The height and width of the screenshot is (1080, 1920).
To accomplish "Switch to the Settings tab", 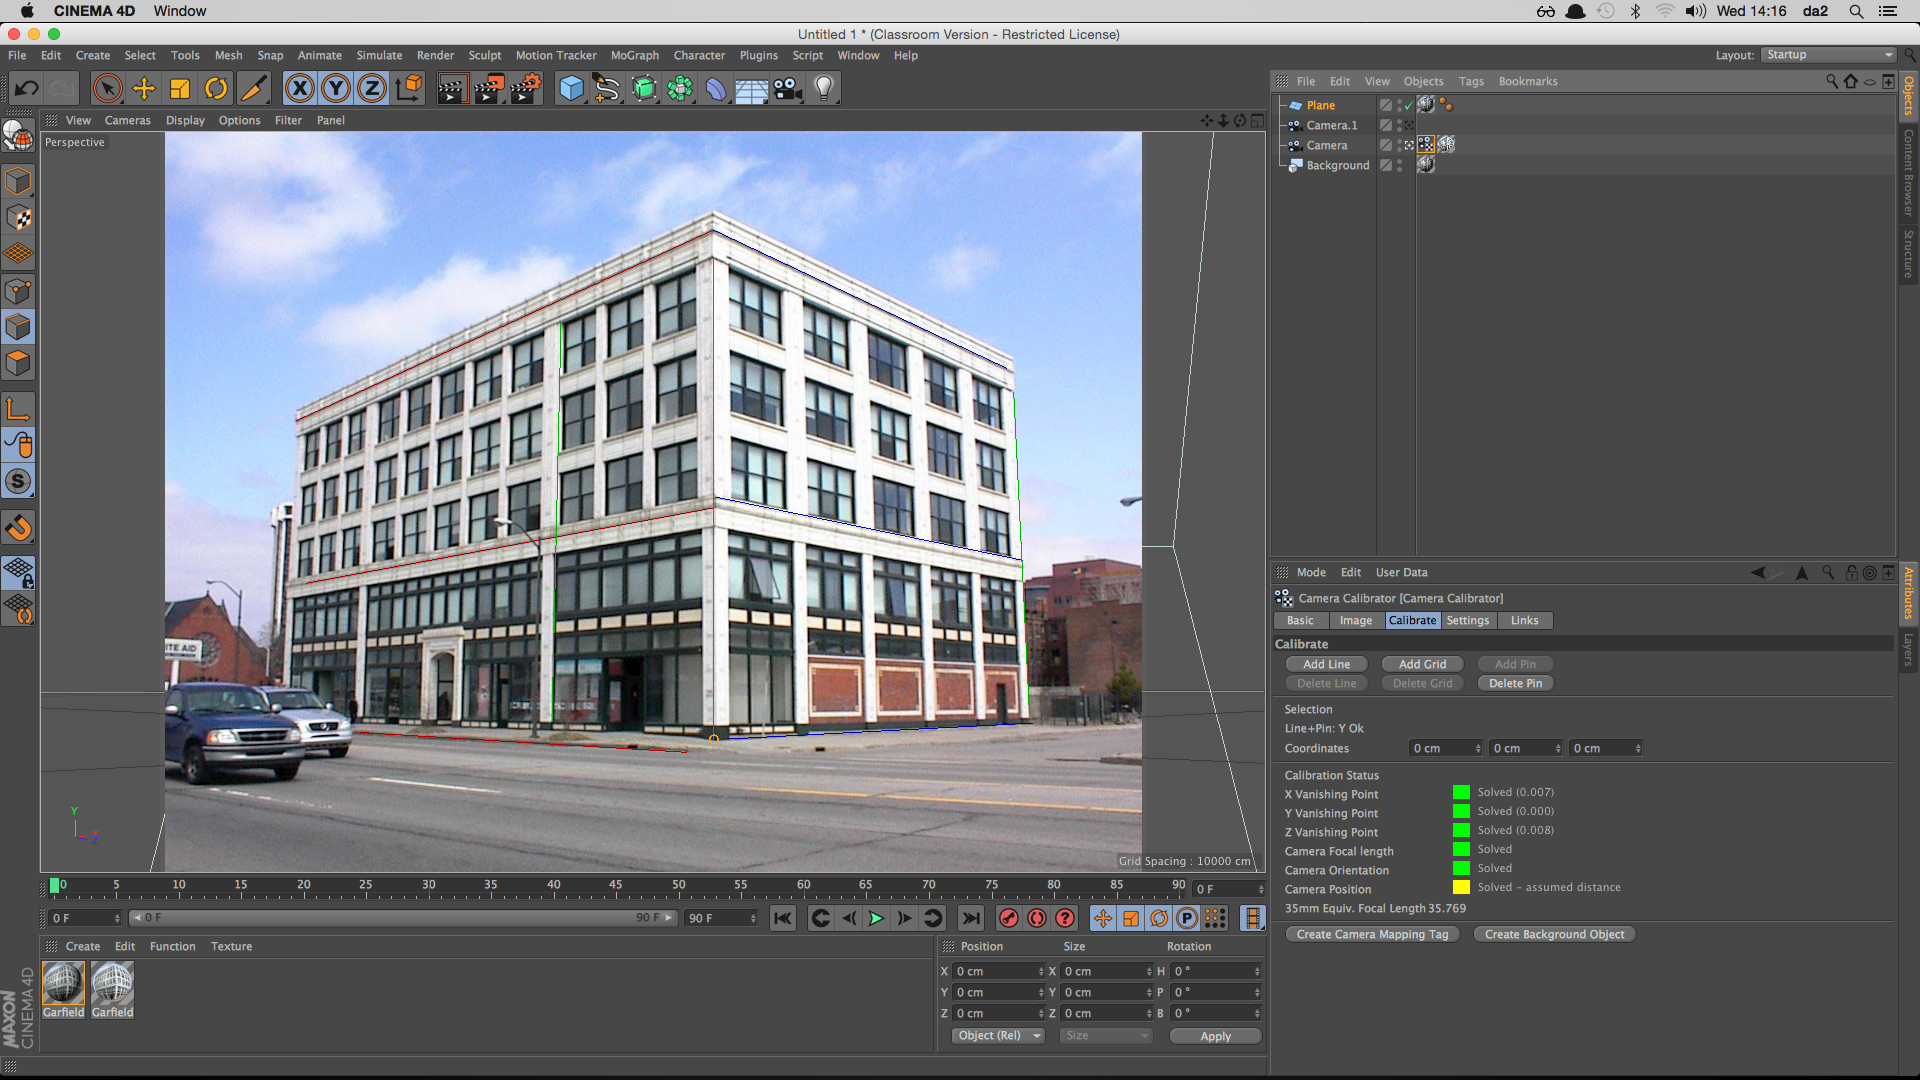I will 1467,621.
